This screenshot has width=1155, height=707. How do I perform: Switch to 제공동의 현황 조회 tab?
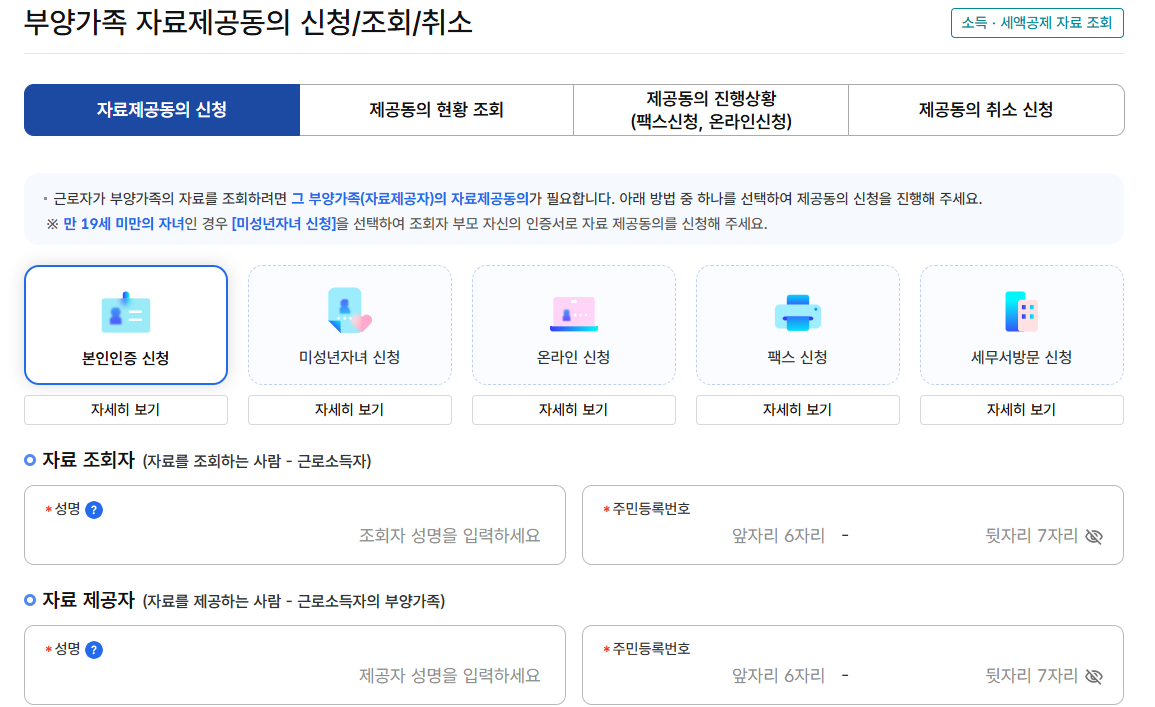(x=436, y=110)
